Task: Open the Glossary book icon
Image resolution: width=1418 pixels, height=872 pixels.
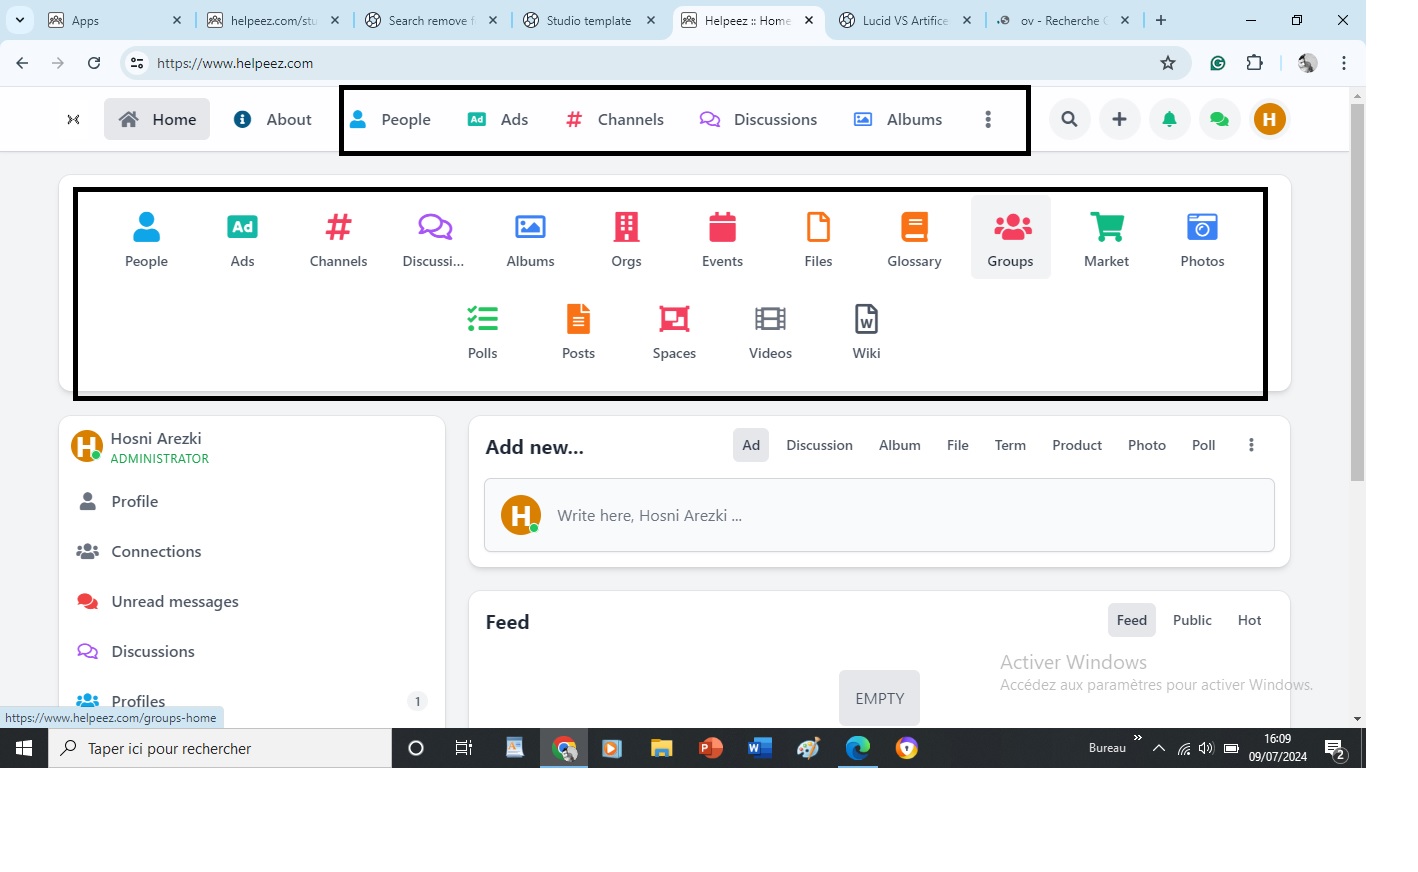Action: click(x=914, y=228)
